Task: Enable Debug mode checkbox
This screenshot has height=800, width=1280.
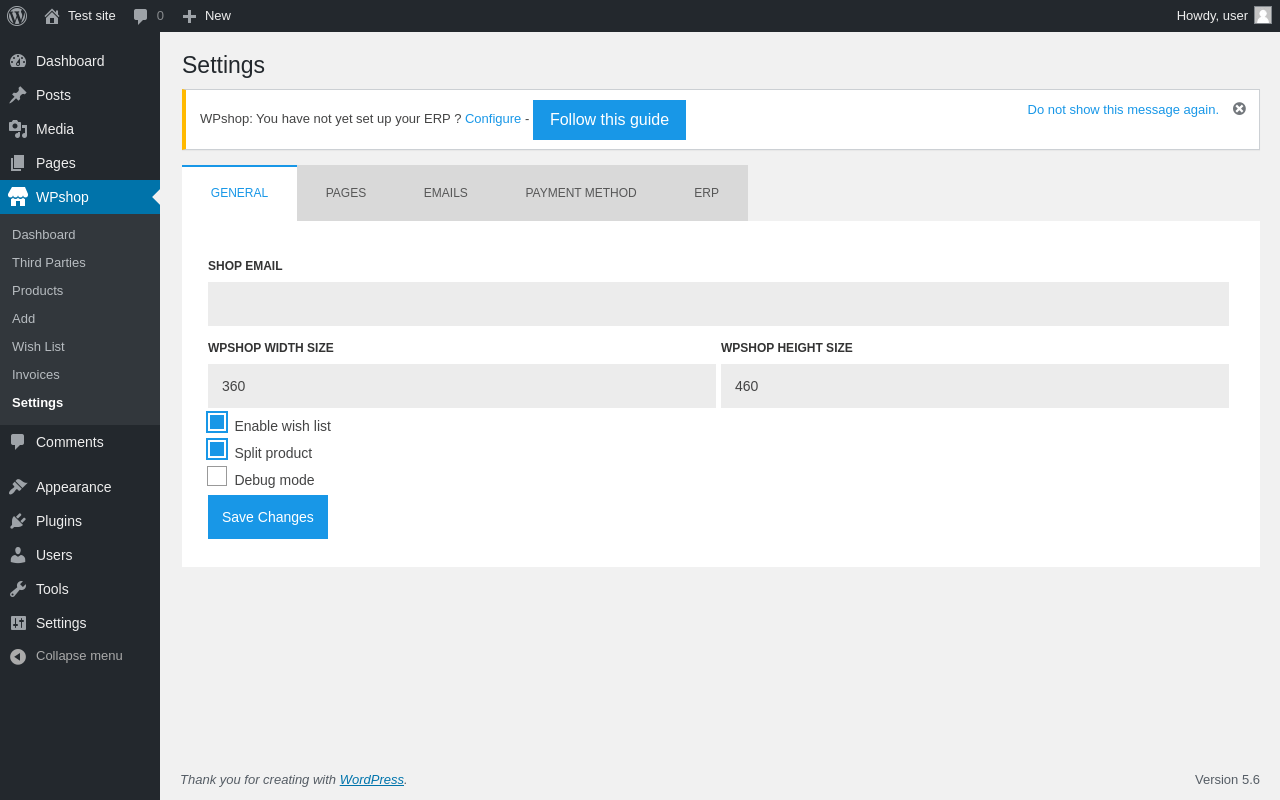Action: (217, 476)
